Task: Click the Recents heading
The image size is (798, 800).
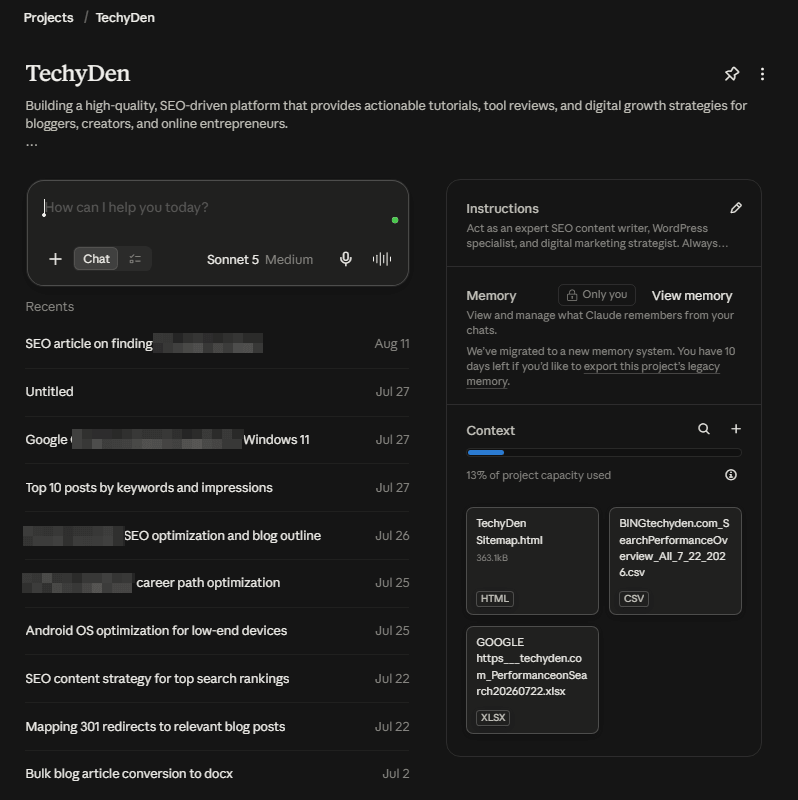Action: tap(49, 307)
